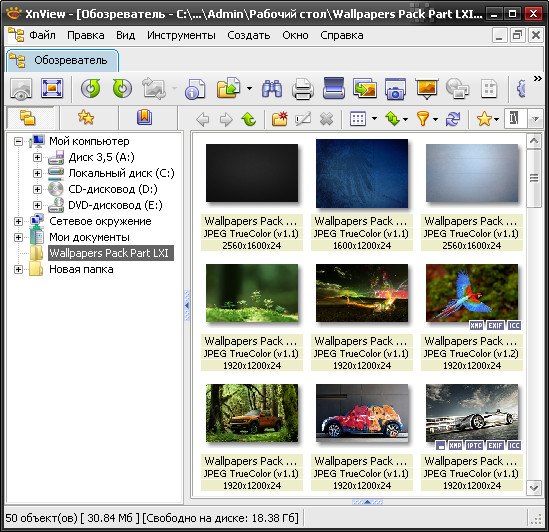Viewport: 549px width, 532px height.
Task: Start slideshow with the projector screen icon
Action: [x=426, y=88]
